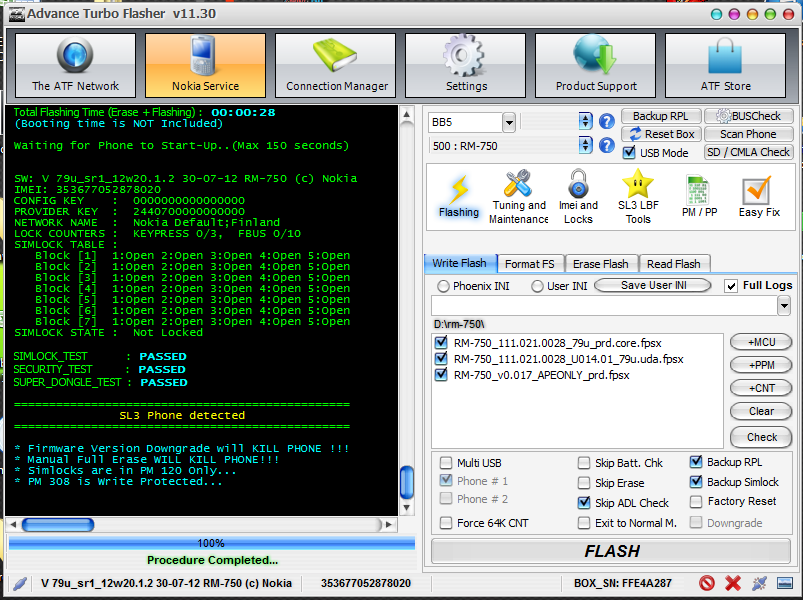Select the Nokia Service module
Viewport: 803px width, 600px height.
[x=205, y=65]
